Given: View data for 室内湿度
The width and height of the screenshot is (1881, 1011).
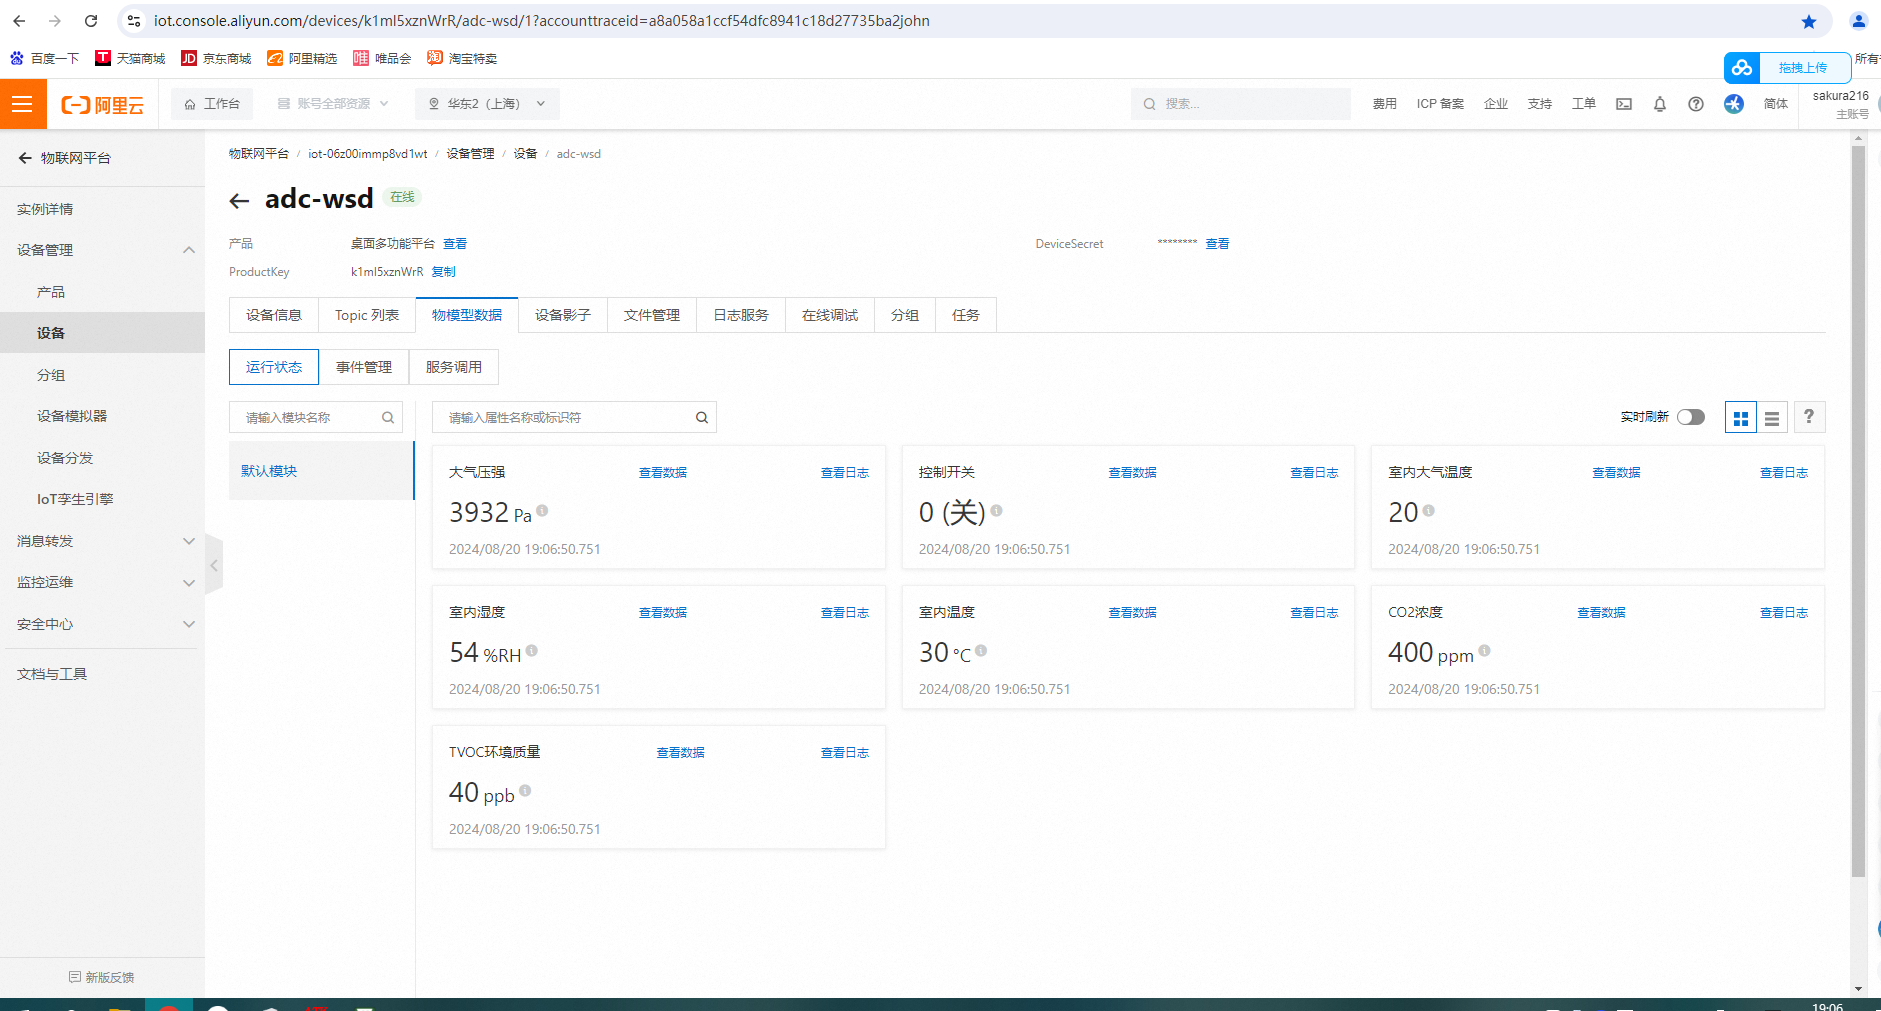Looking at the screenshot, I should [663, 613].
